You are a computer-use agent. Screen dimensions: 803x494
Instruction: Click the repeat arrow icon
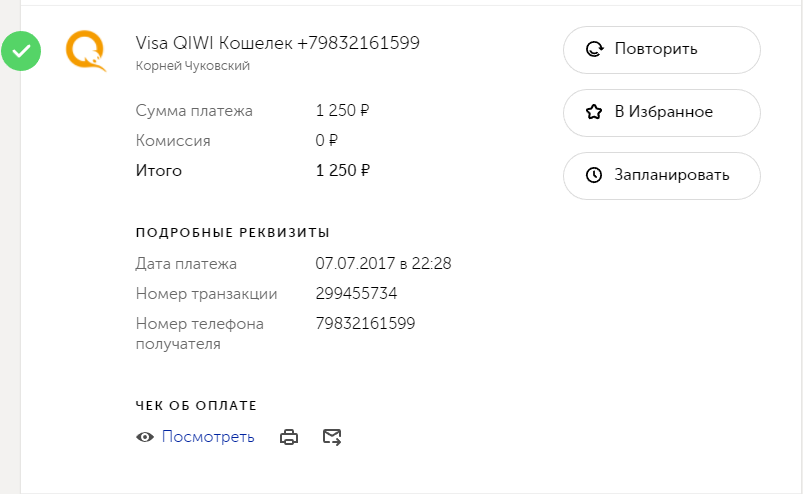(594, 49)
